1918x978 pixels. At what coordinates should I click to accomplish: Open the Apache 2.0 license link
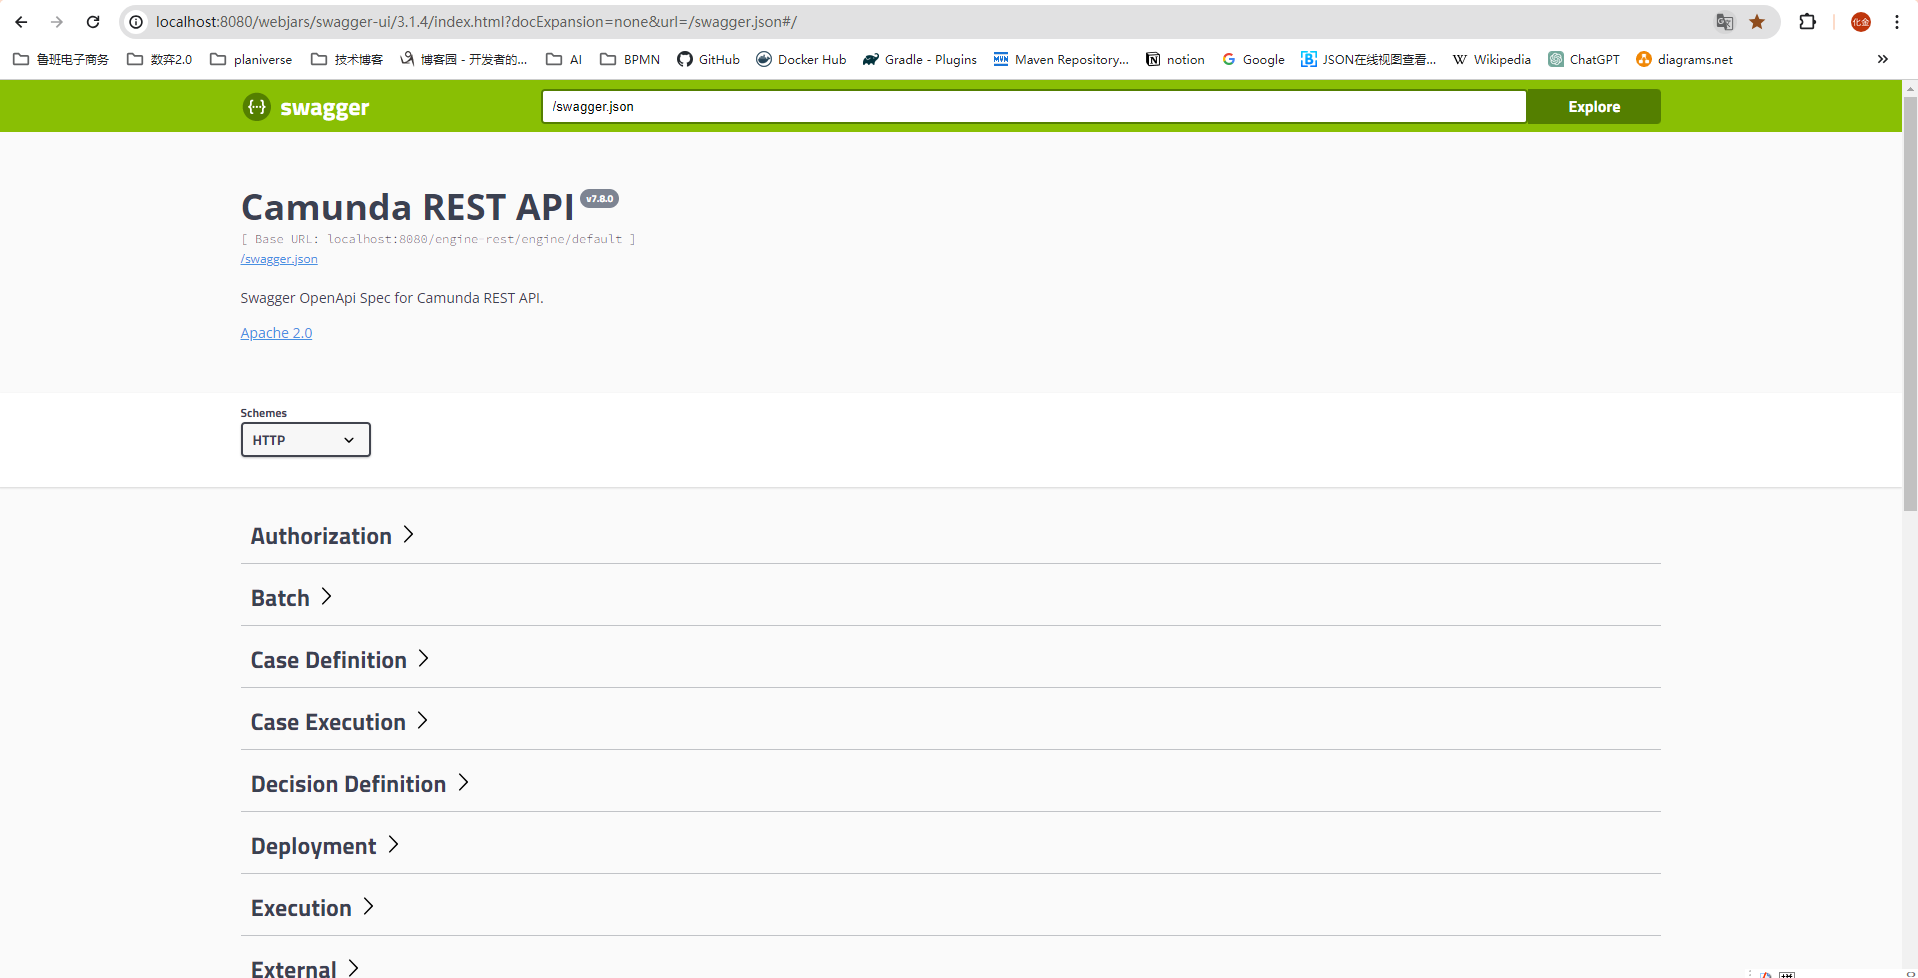(276, 333)
